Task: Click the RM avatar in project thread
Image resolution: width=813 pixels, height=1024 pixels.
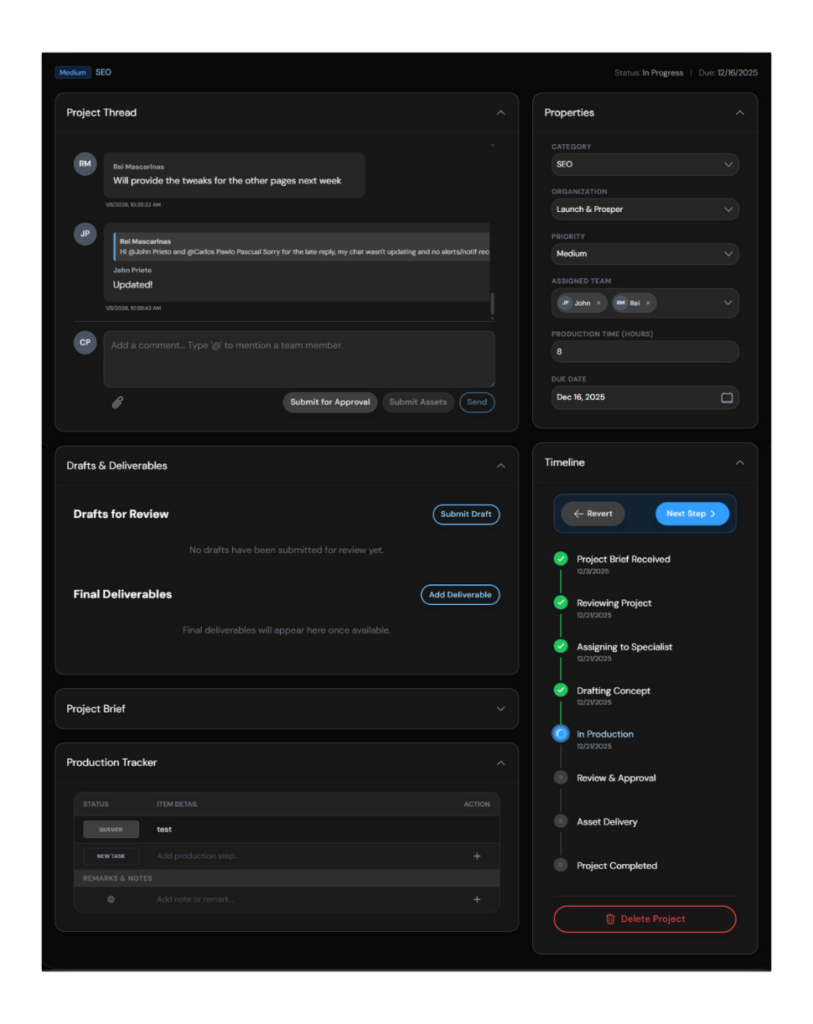Action: click(85, 164)
